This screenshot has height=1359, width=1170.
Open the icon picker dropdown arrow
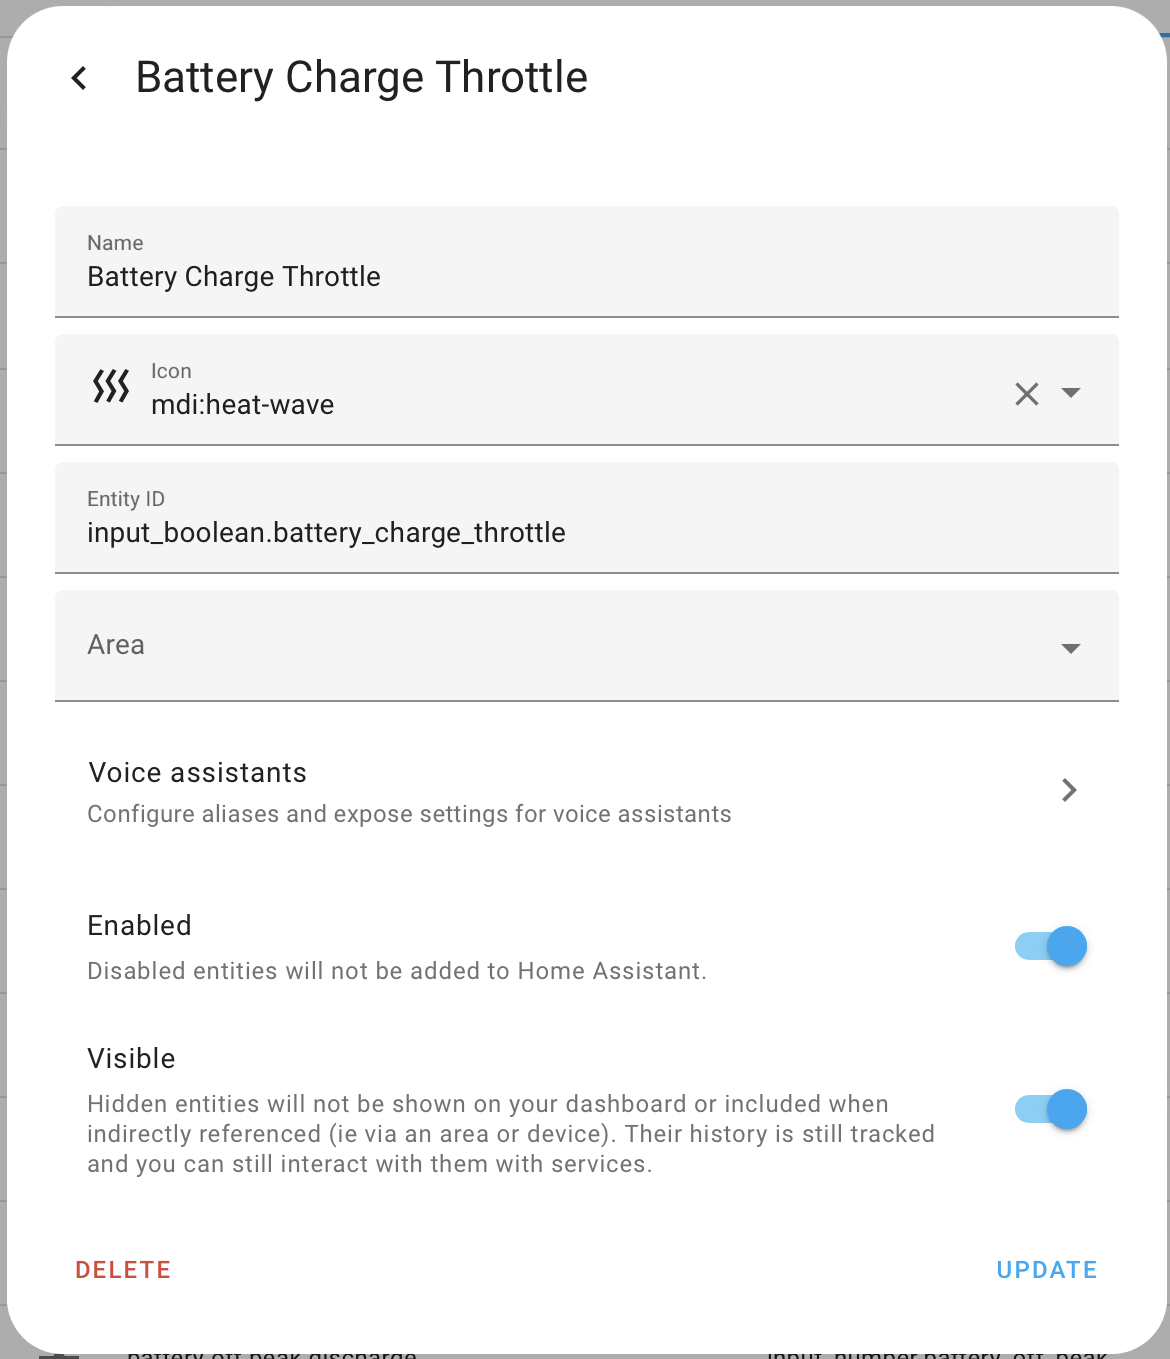[x=1071, y=393]
